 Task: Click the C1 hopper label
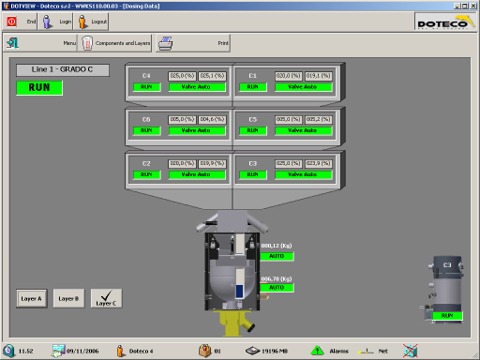point(253,76)
